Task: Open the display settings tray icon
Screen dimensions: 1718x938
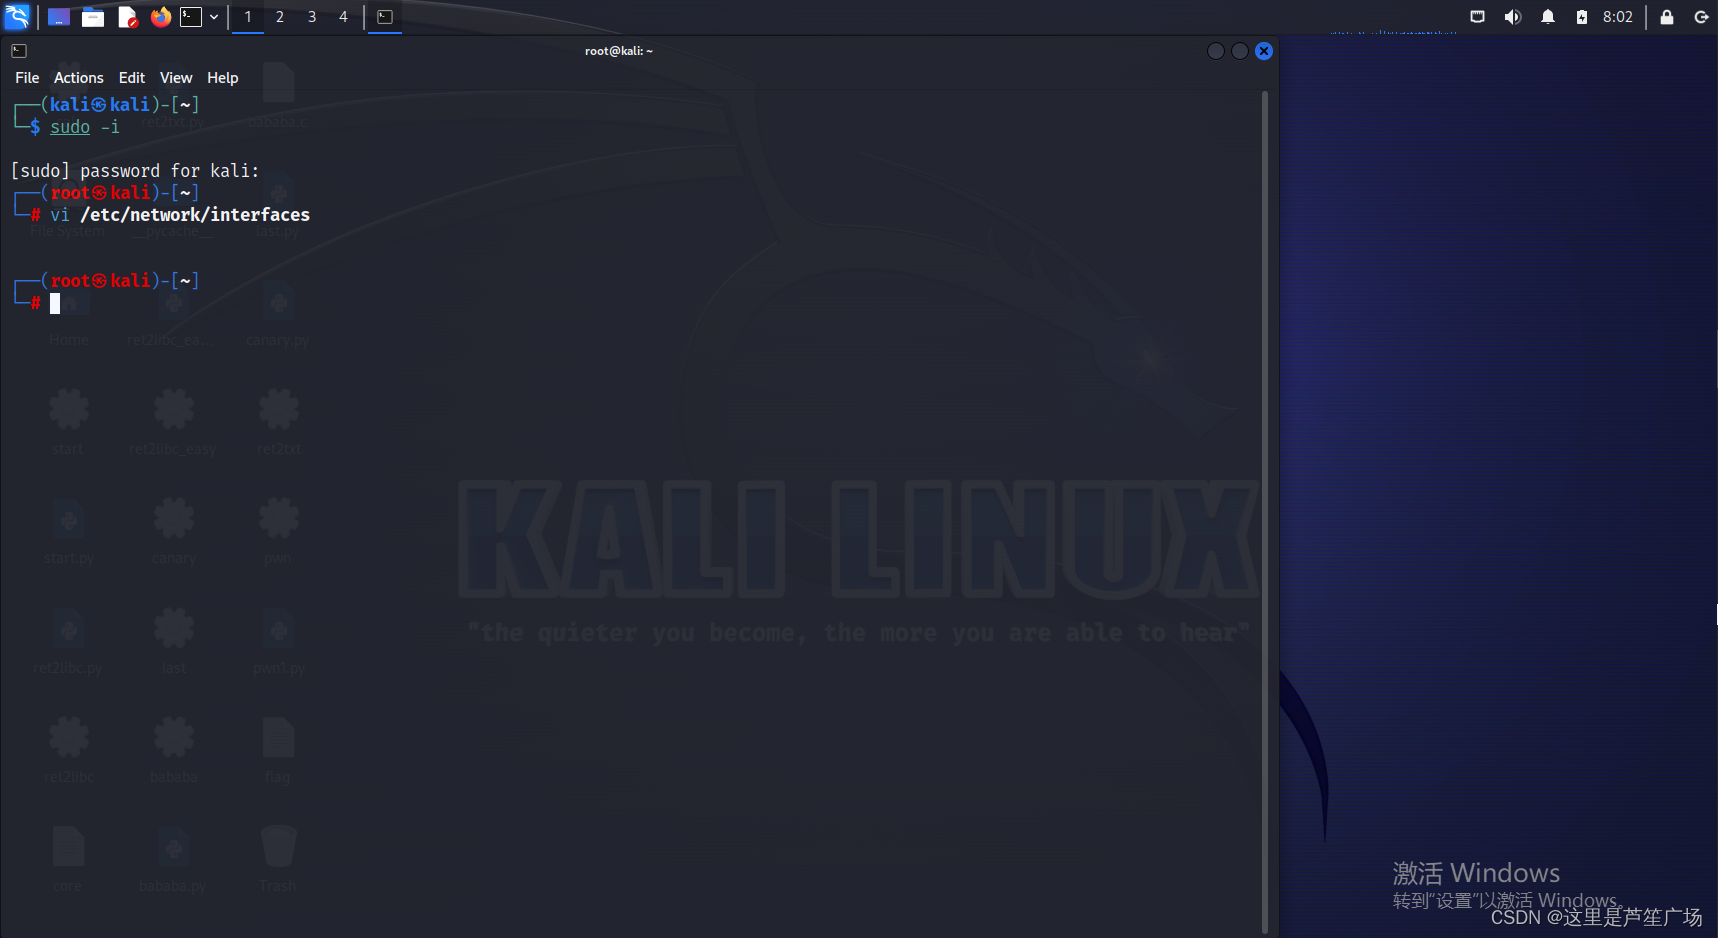Action: tap(1477, 17)
